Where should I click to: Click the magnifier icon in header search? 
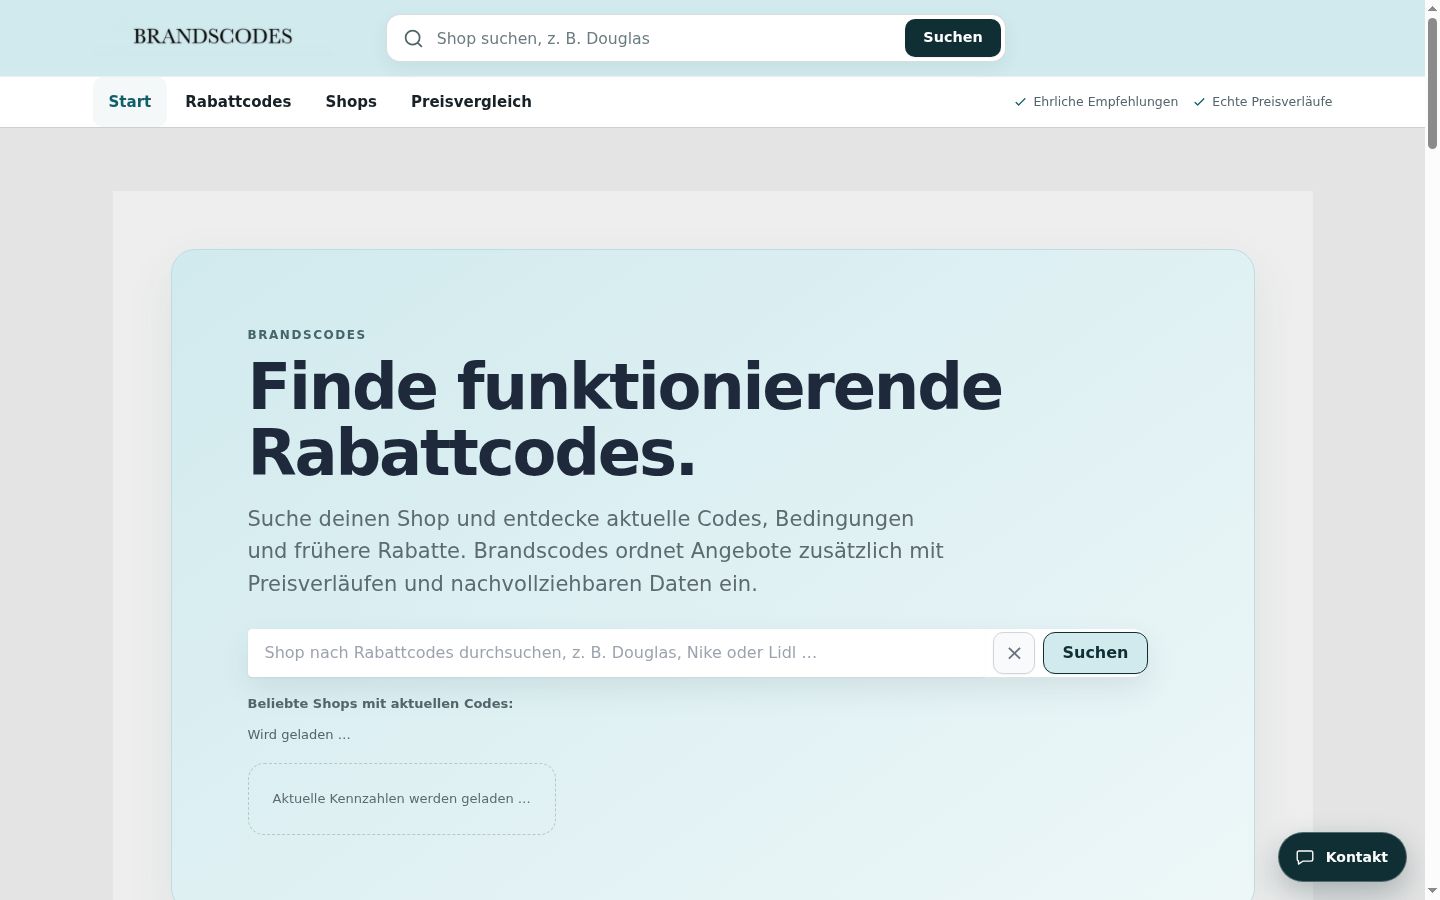413,38
